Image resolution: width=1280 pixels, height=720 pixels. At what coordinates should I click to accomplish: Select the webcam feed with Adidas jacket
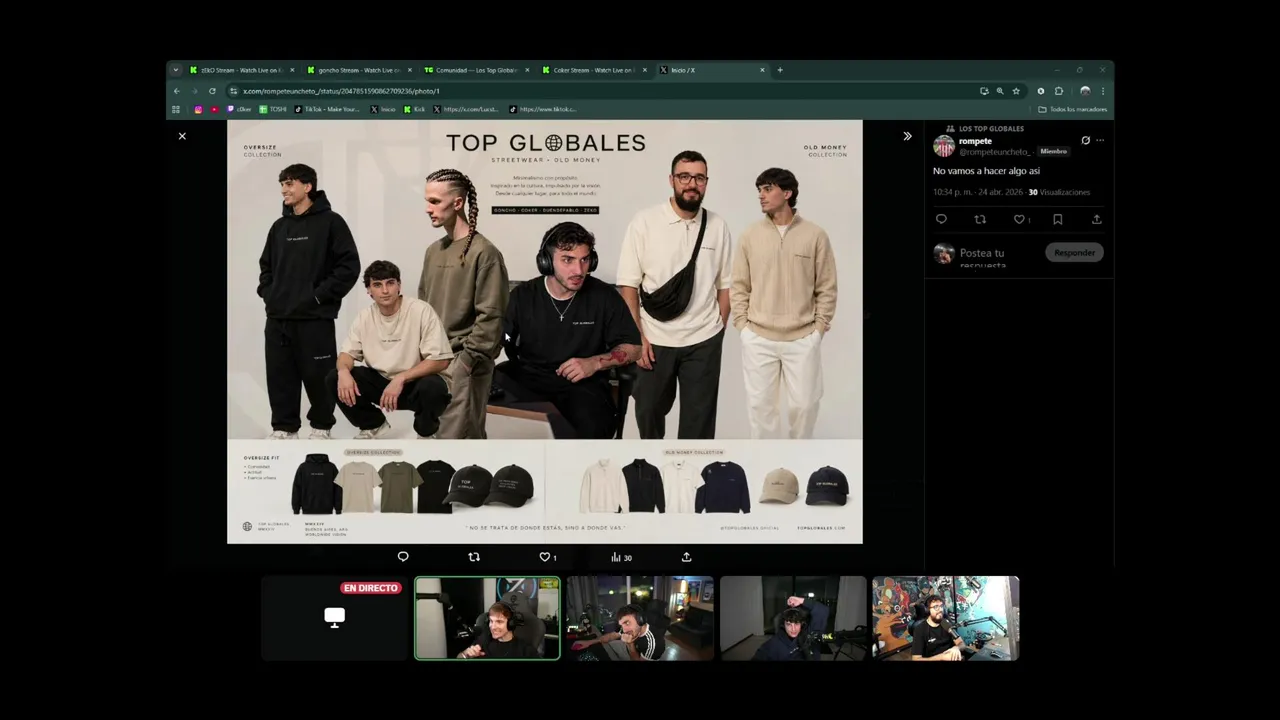[640, 618]
